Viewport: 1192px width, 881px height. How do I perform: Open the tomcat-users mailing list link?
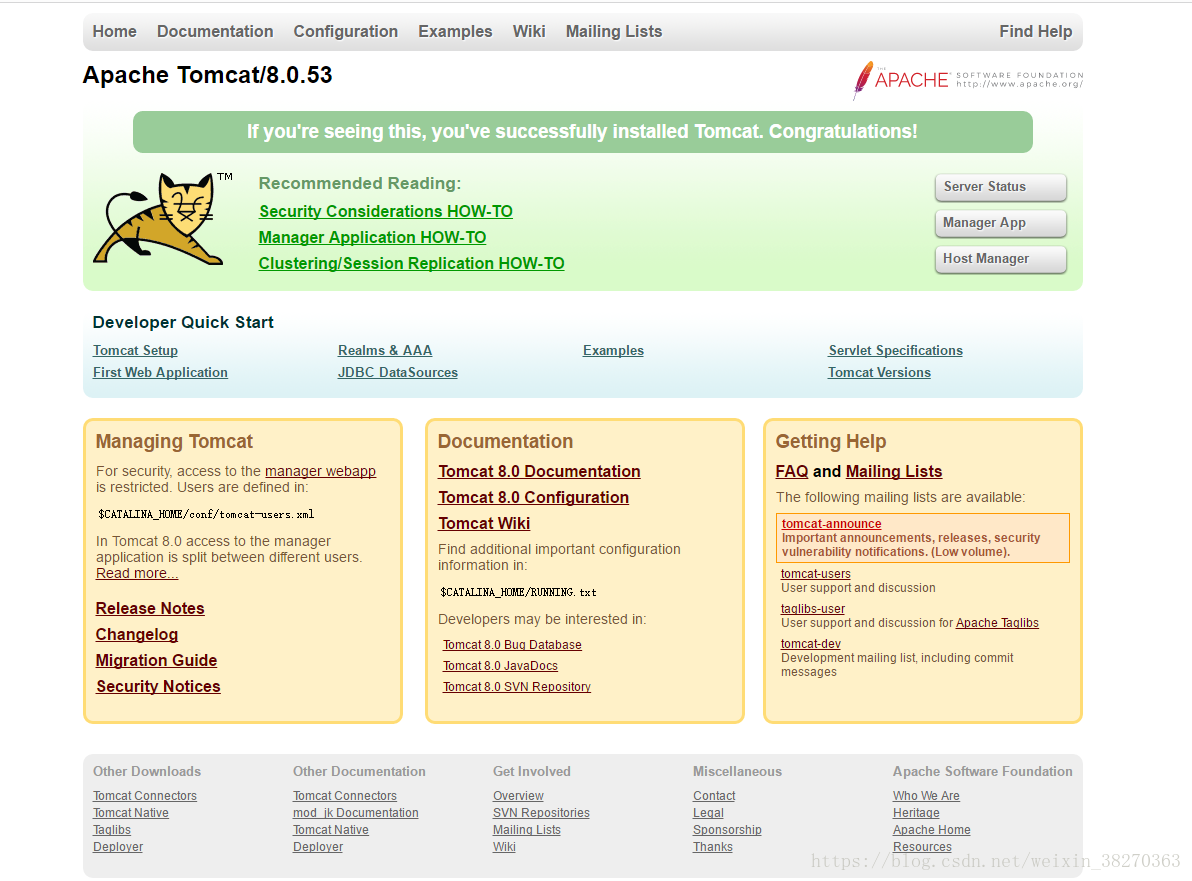[x=816, y=574]
